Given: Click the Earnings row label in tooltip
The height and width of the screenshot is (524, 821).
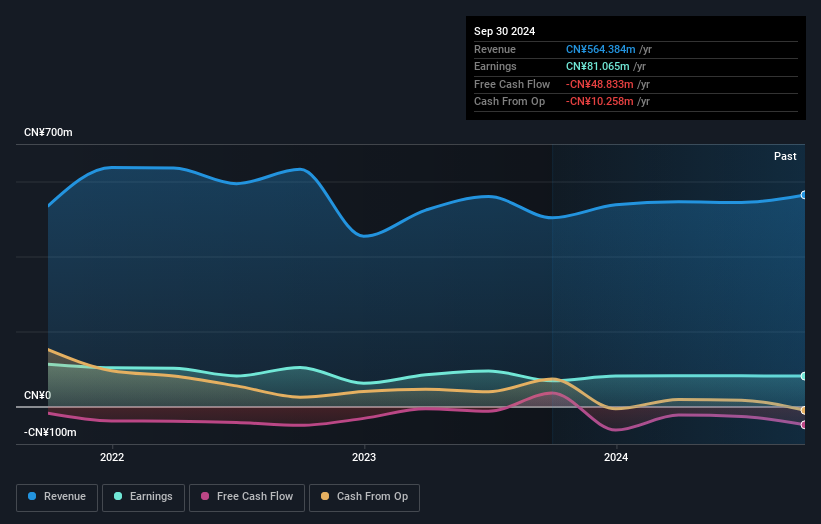Looking at the screenshot, I should pyautogui.click(x=495, y=66).
